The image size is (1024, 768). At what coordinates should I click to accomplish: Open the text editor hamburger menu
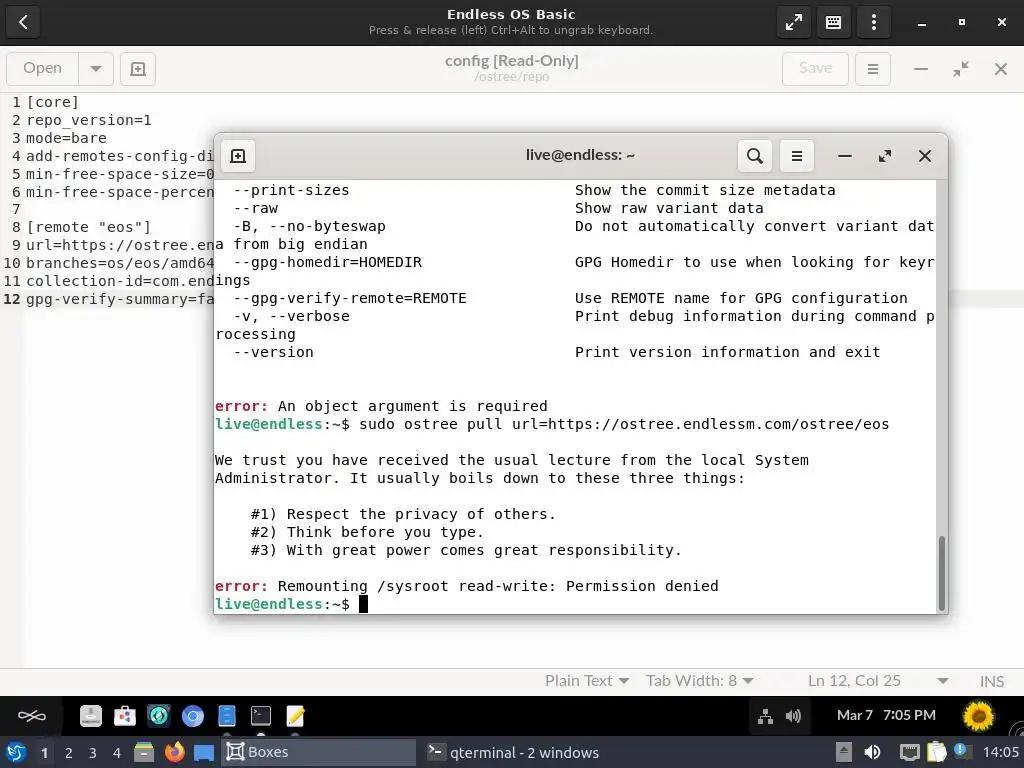[872, 69]
